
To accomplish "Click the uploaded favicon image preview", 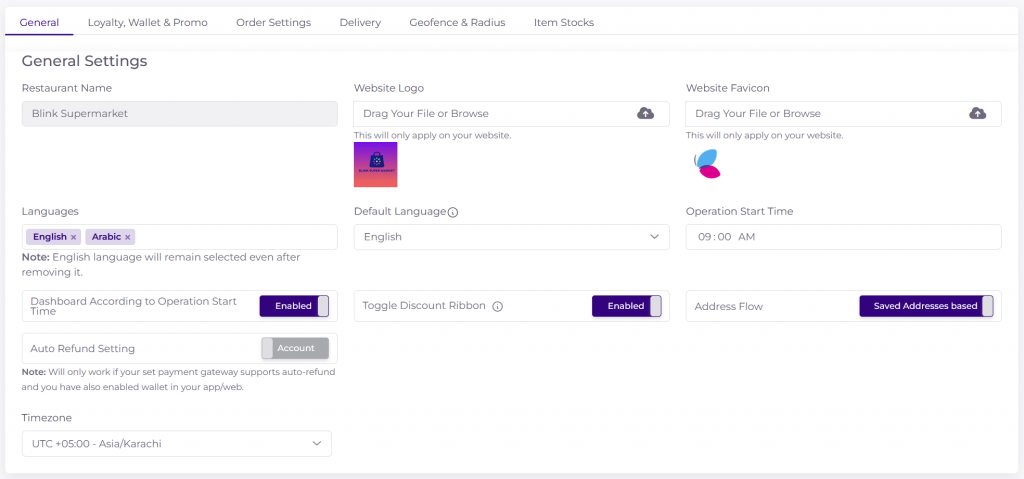I will point(707,163).
